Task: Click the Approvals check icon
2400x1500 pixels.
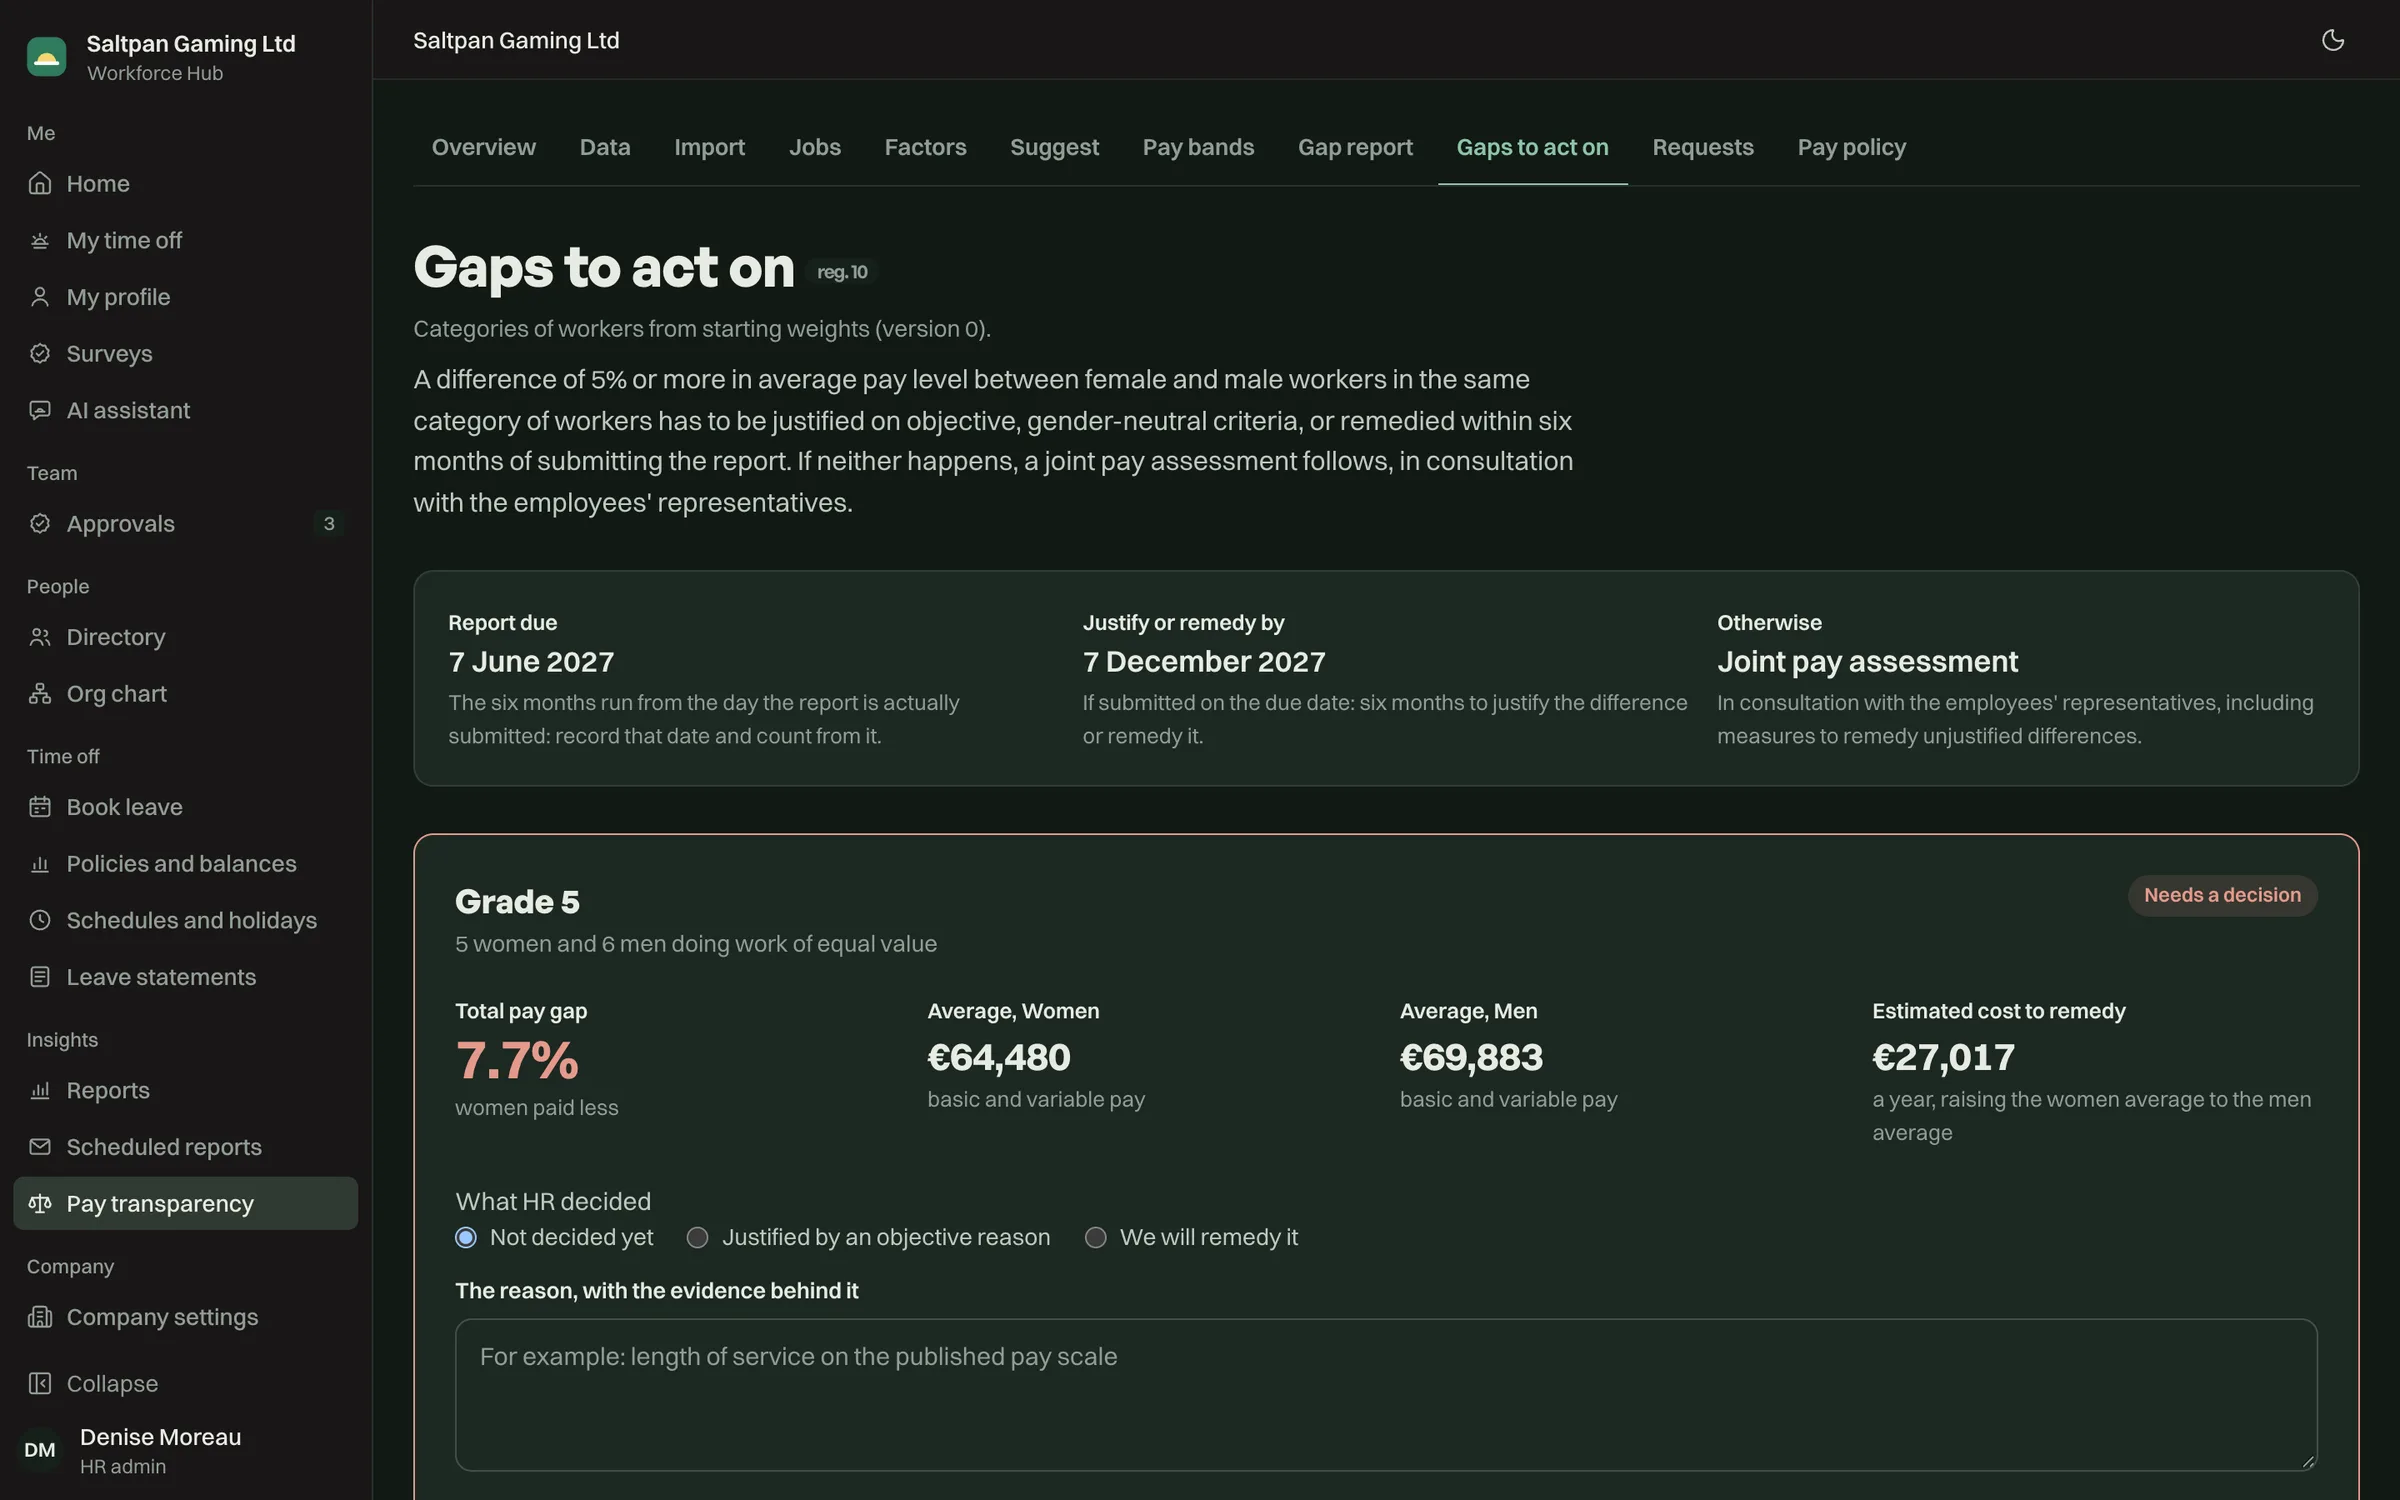Action: coord(40,524)
